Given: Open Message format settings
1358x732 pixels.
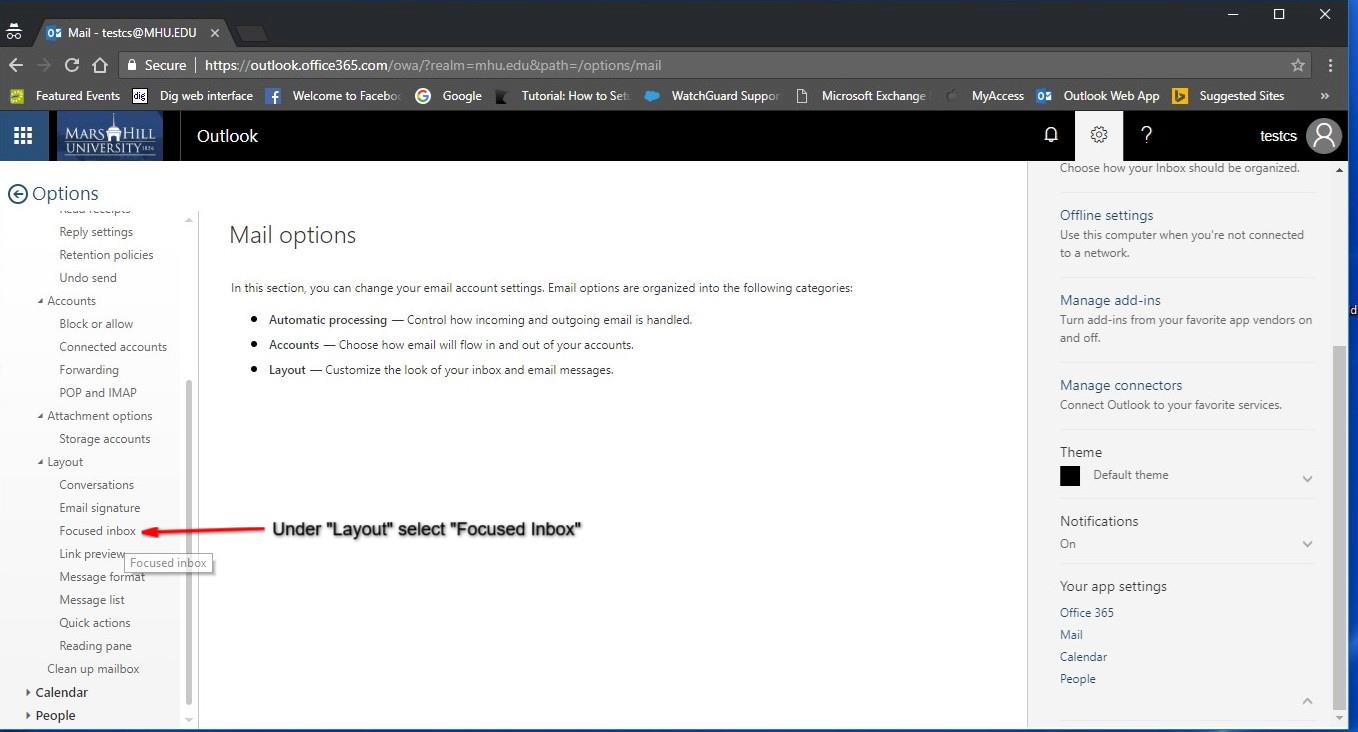Looking at the screenshot, I should (102, 577).
